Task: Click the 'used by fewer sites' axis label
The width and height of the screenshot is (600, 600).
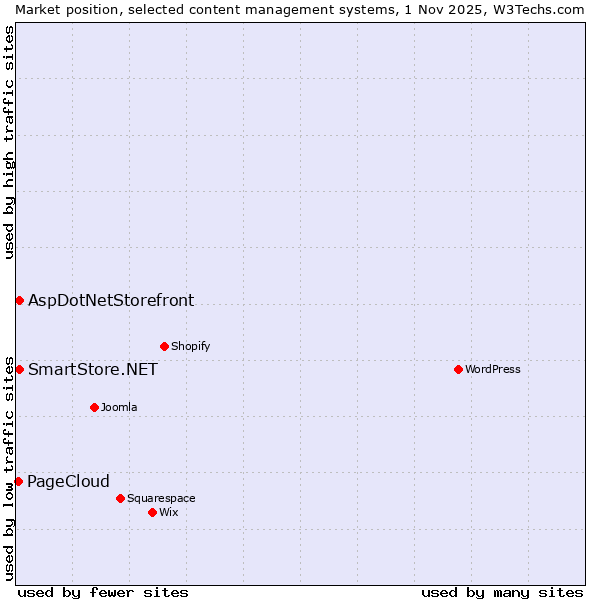Action: point(103,592)
